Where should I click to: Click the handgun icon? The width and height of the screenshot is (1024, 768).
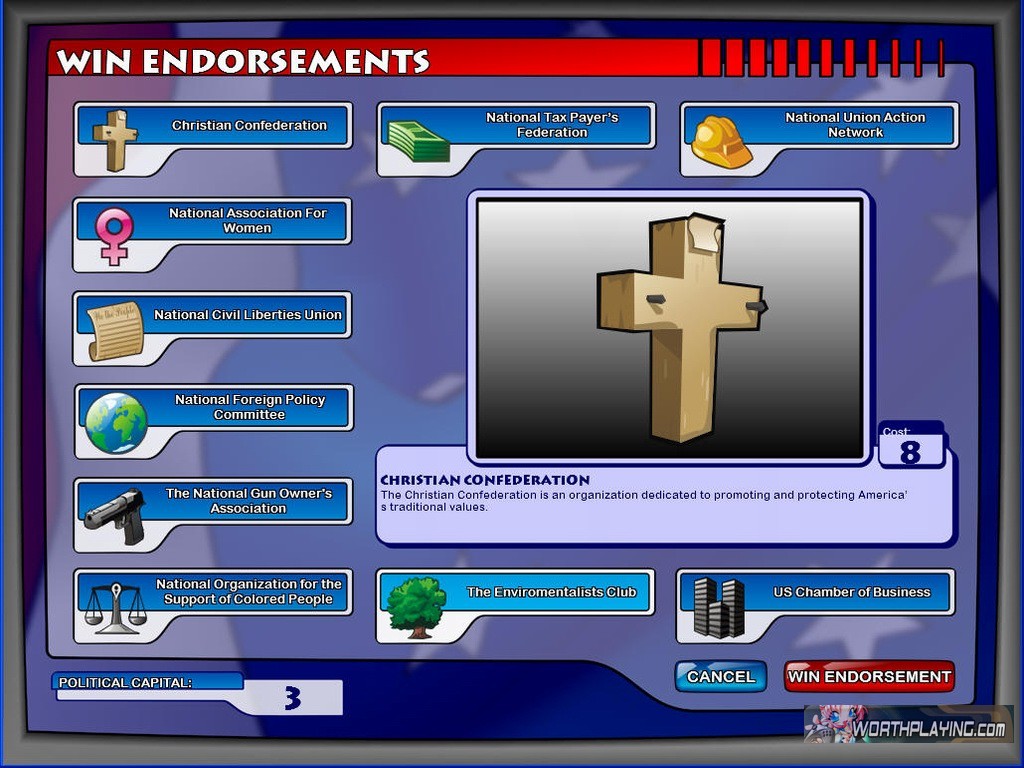(115, 516)
